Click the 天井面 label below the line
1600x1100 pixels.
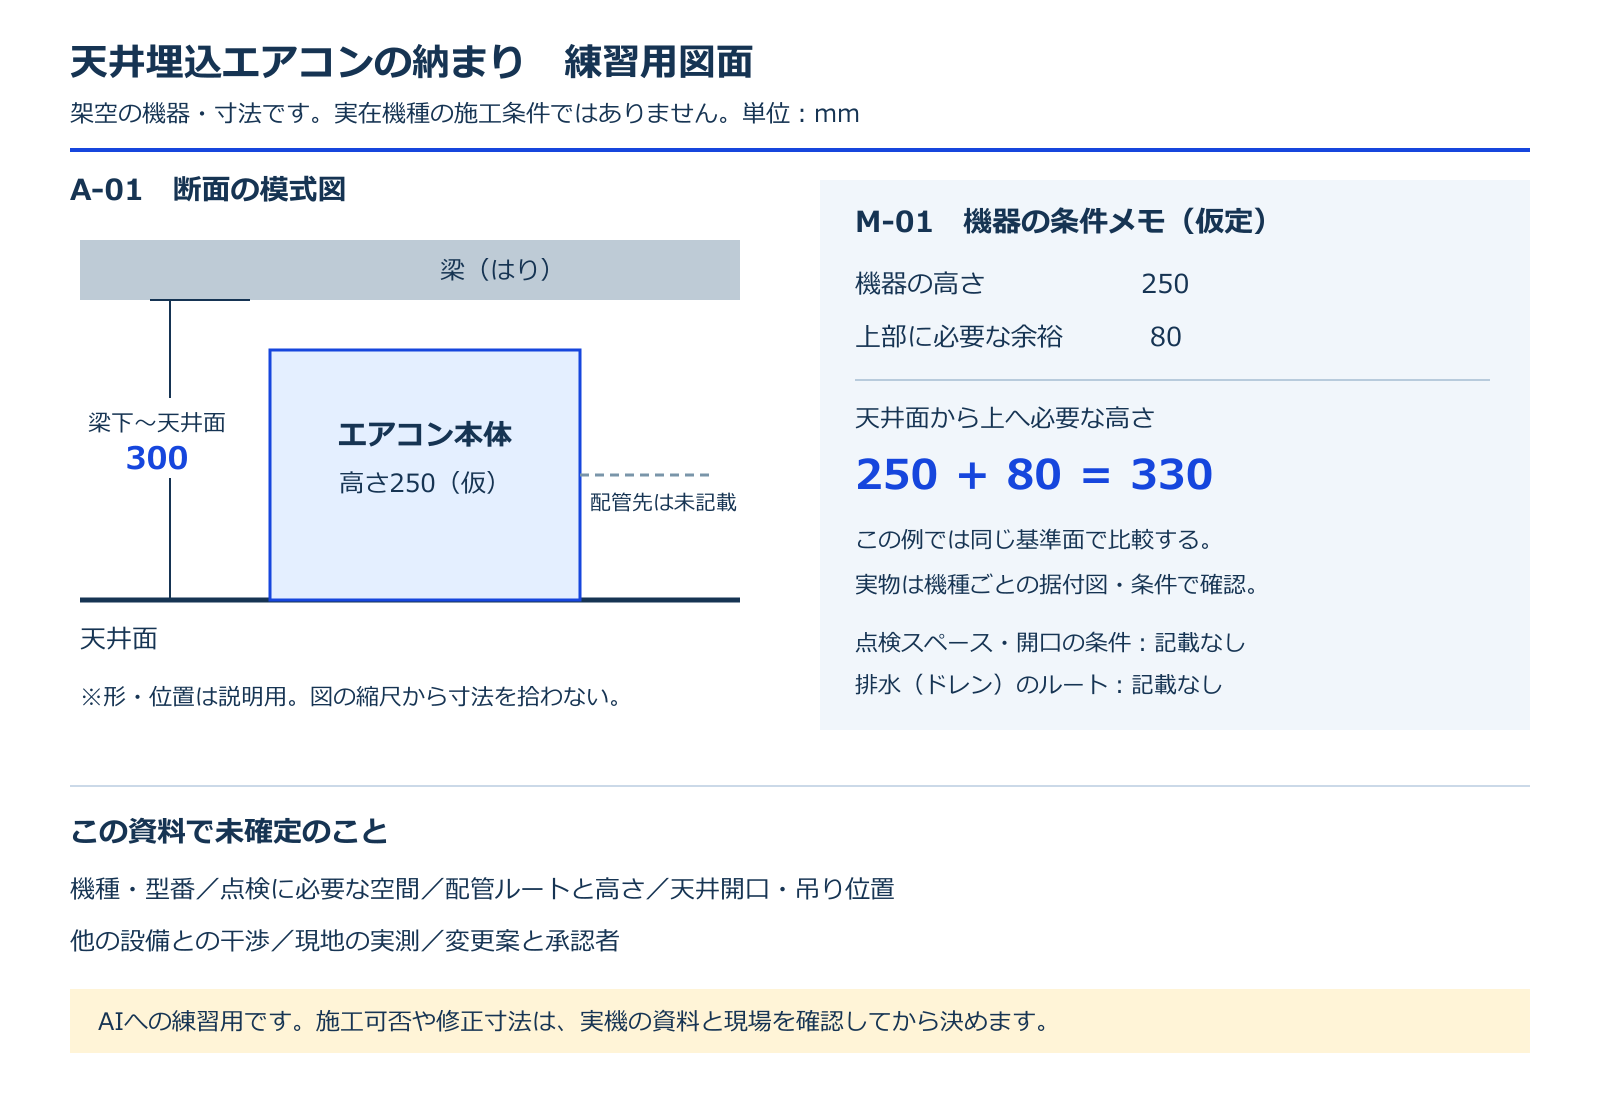pos(119,639)
